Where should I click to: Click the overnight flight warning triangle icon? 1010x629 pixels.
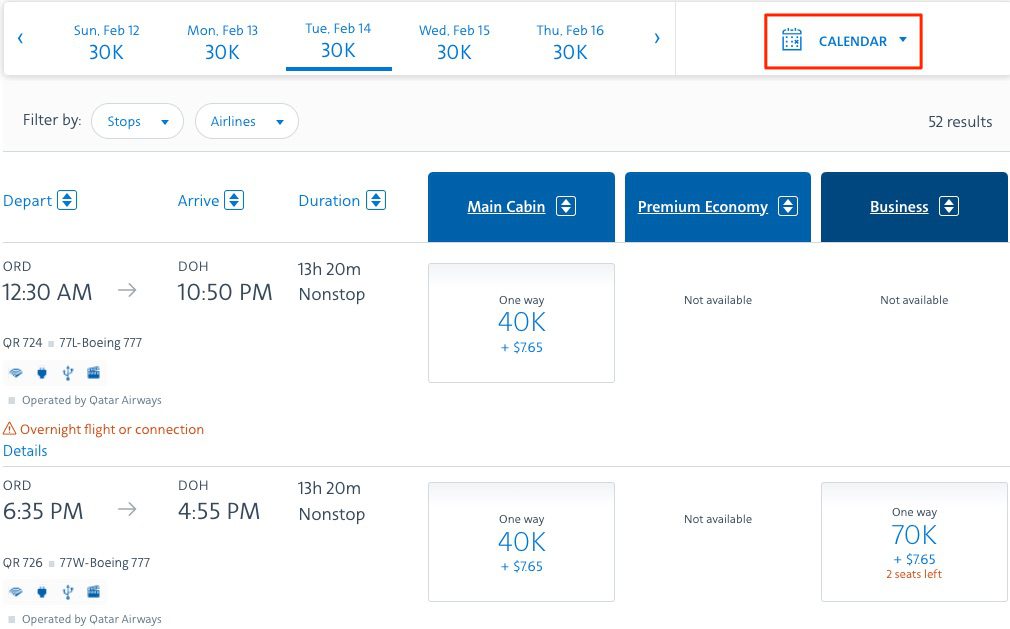click(x=10, y=429)
